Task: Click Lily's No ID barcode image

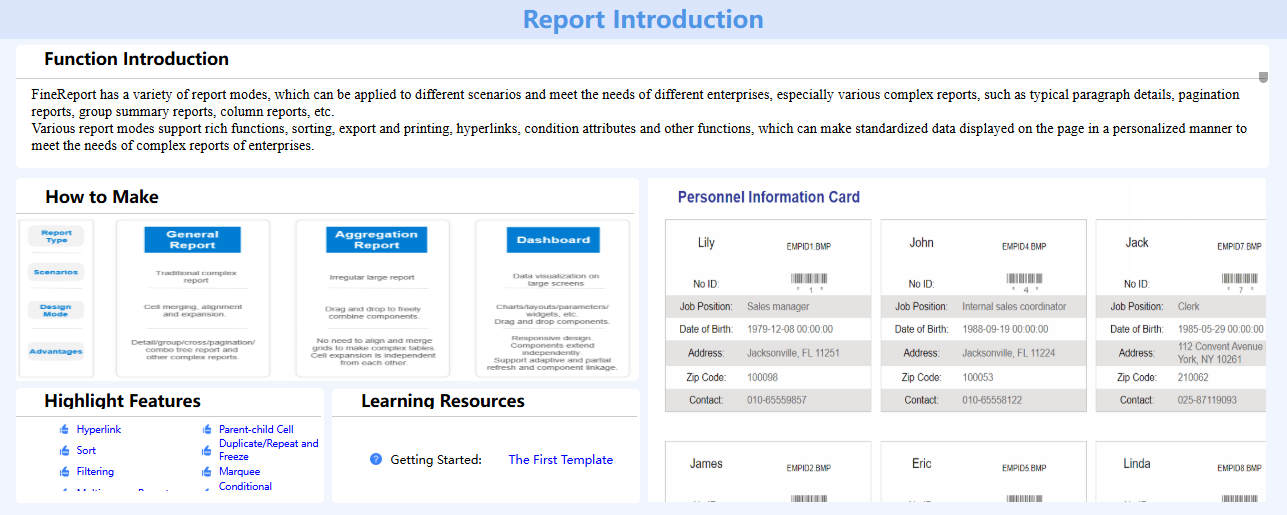Action: [810, 281]
